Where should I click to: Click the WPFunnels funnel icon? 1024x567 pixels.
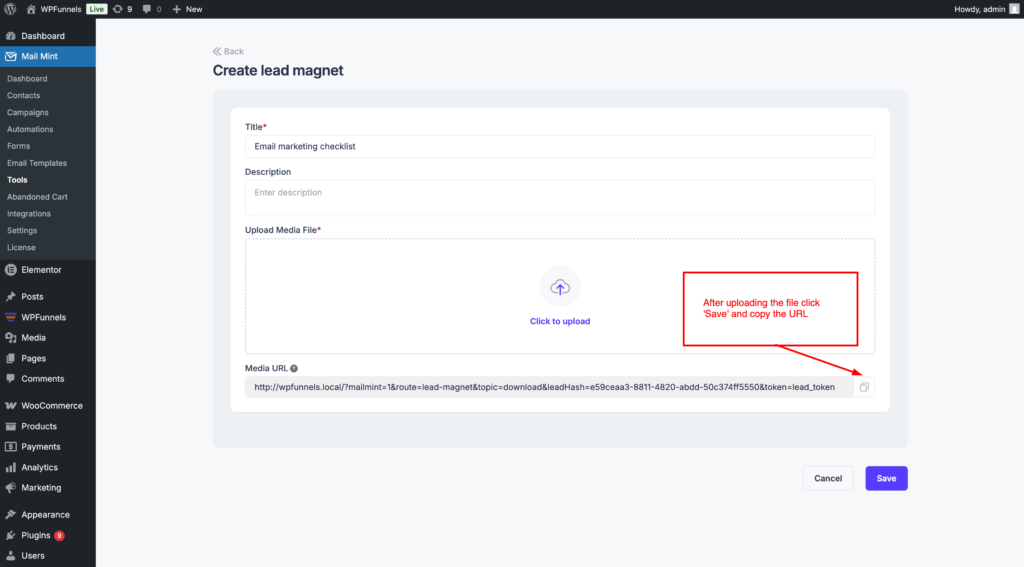click(x=10, y=317)
